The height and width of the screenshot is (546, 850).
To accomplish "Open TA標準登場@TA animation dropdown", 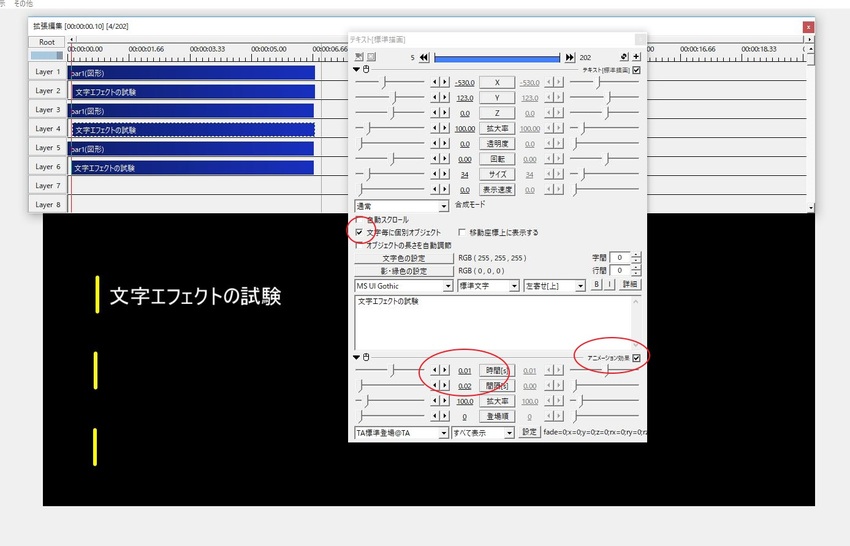I will click(x=402, y=433).
